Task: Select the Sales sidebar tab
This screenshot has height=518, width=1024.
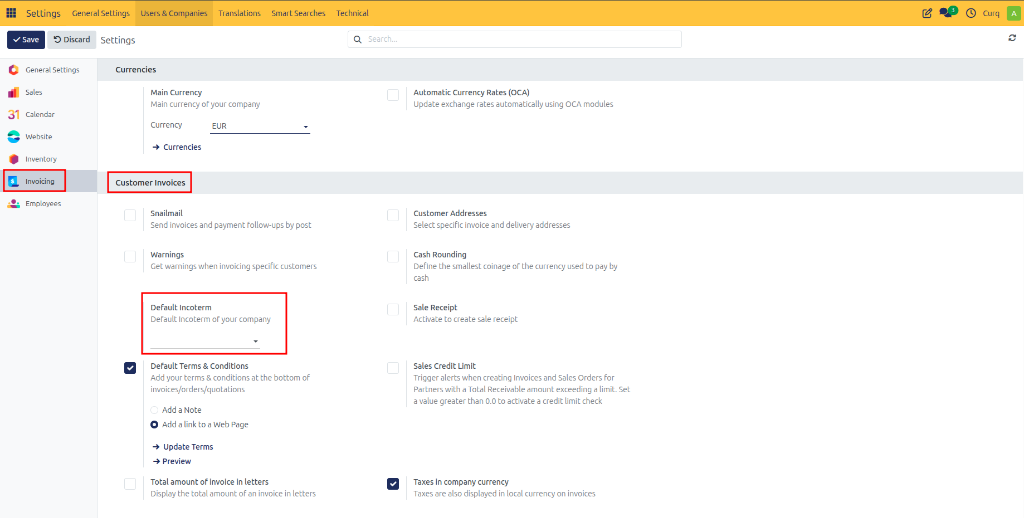Action: click(48, 92)
